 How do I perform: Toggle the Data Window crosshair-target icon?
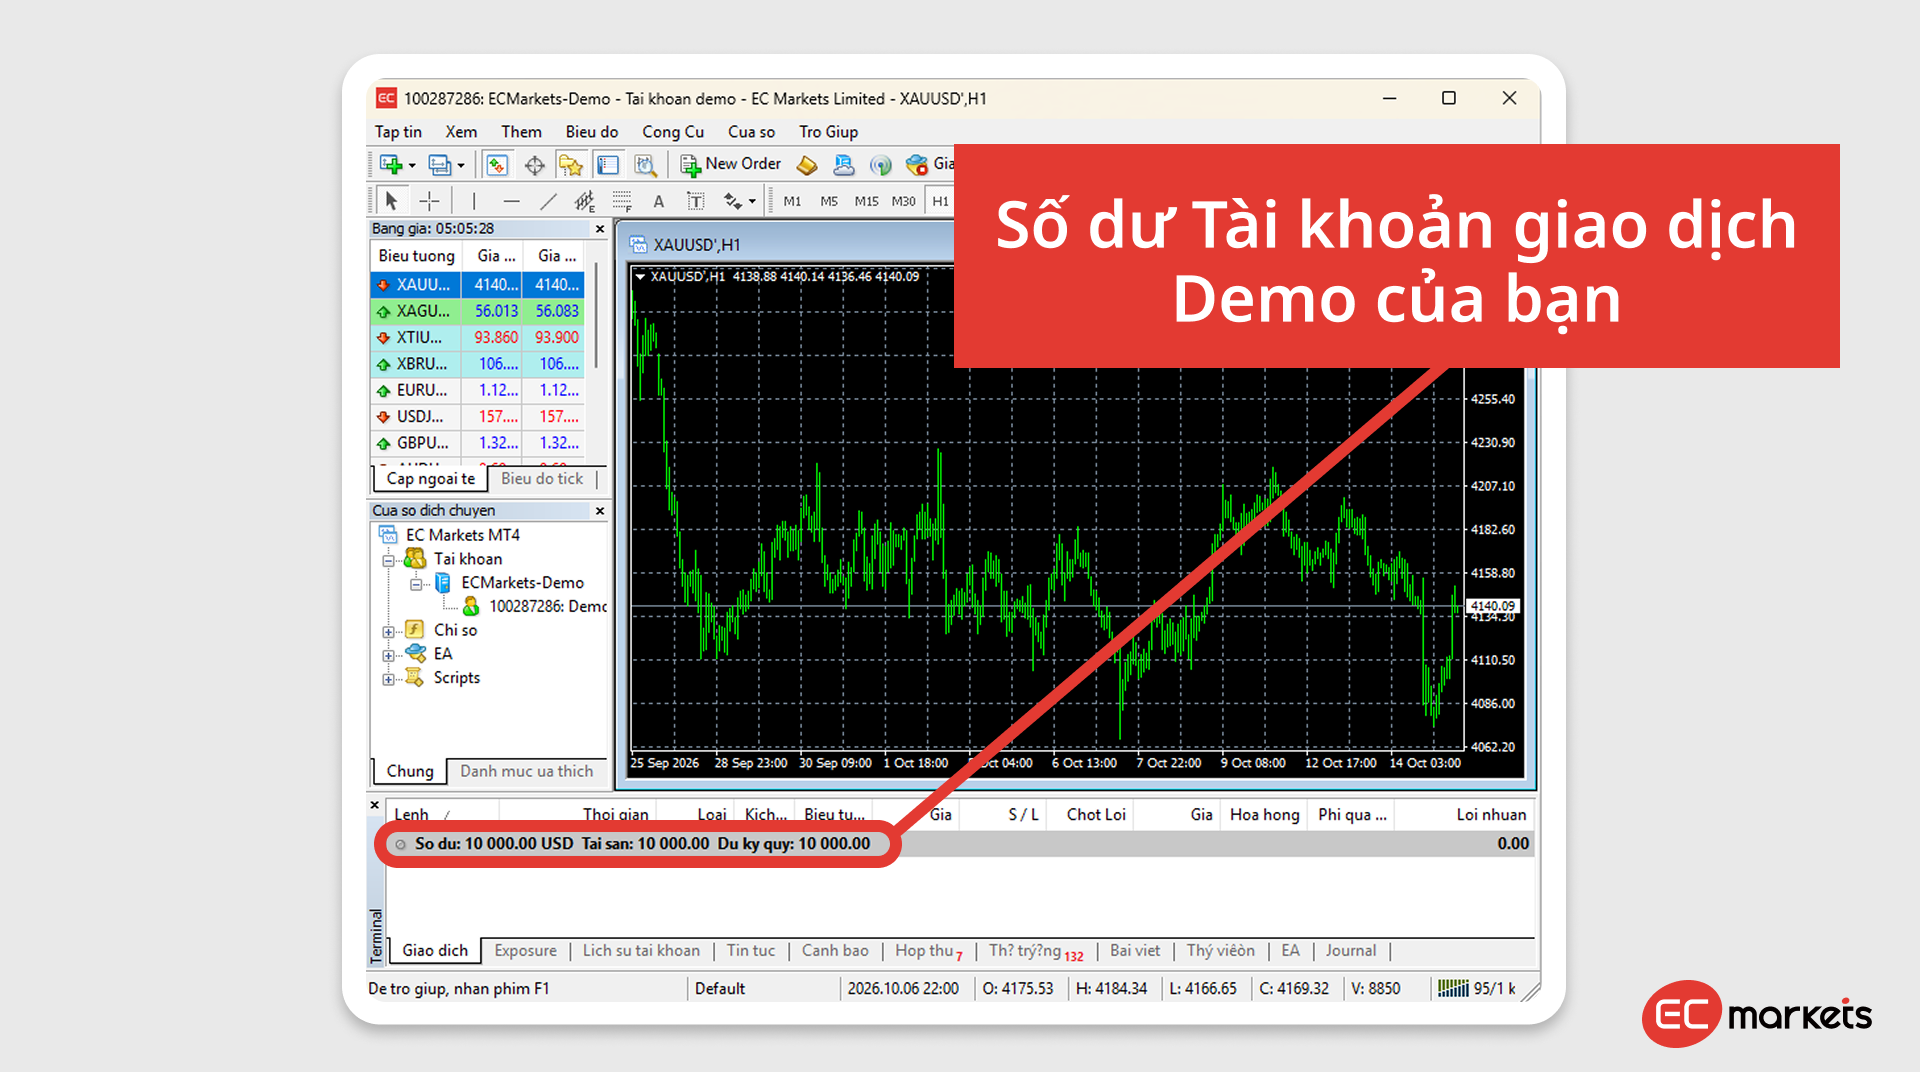coord(535,165)
